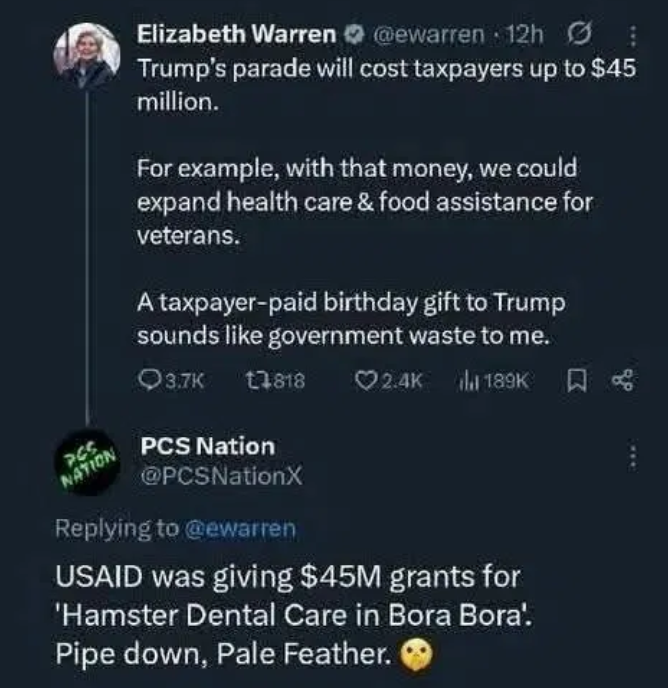Click Elizabeth Warren's profile picture
The width and height of the screenshot is (668, 688).
tap(88, 57)
